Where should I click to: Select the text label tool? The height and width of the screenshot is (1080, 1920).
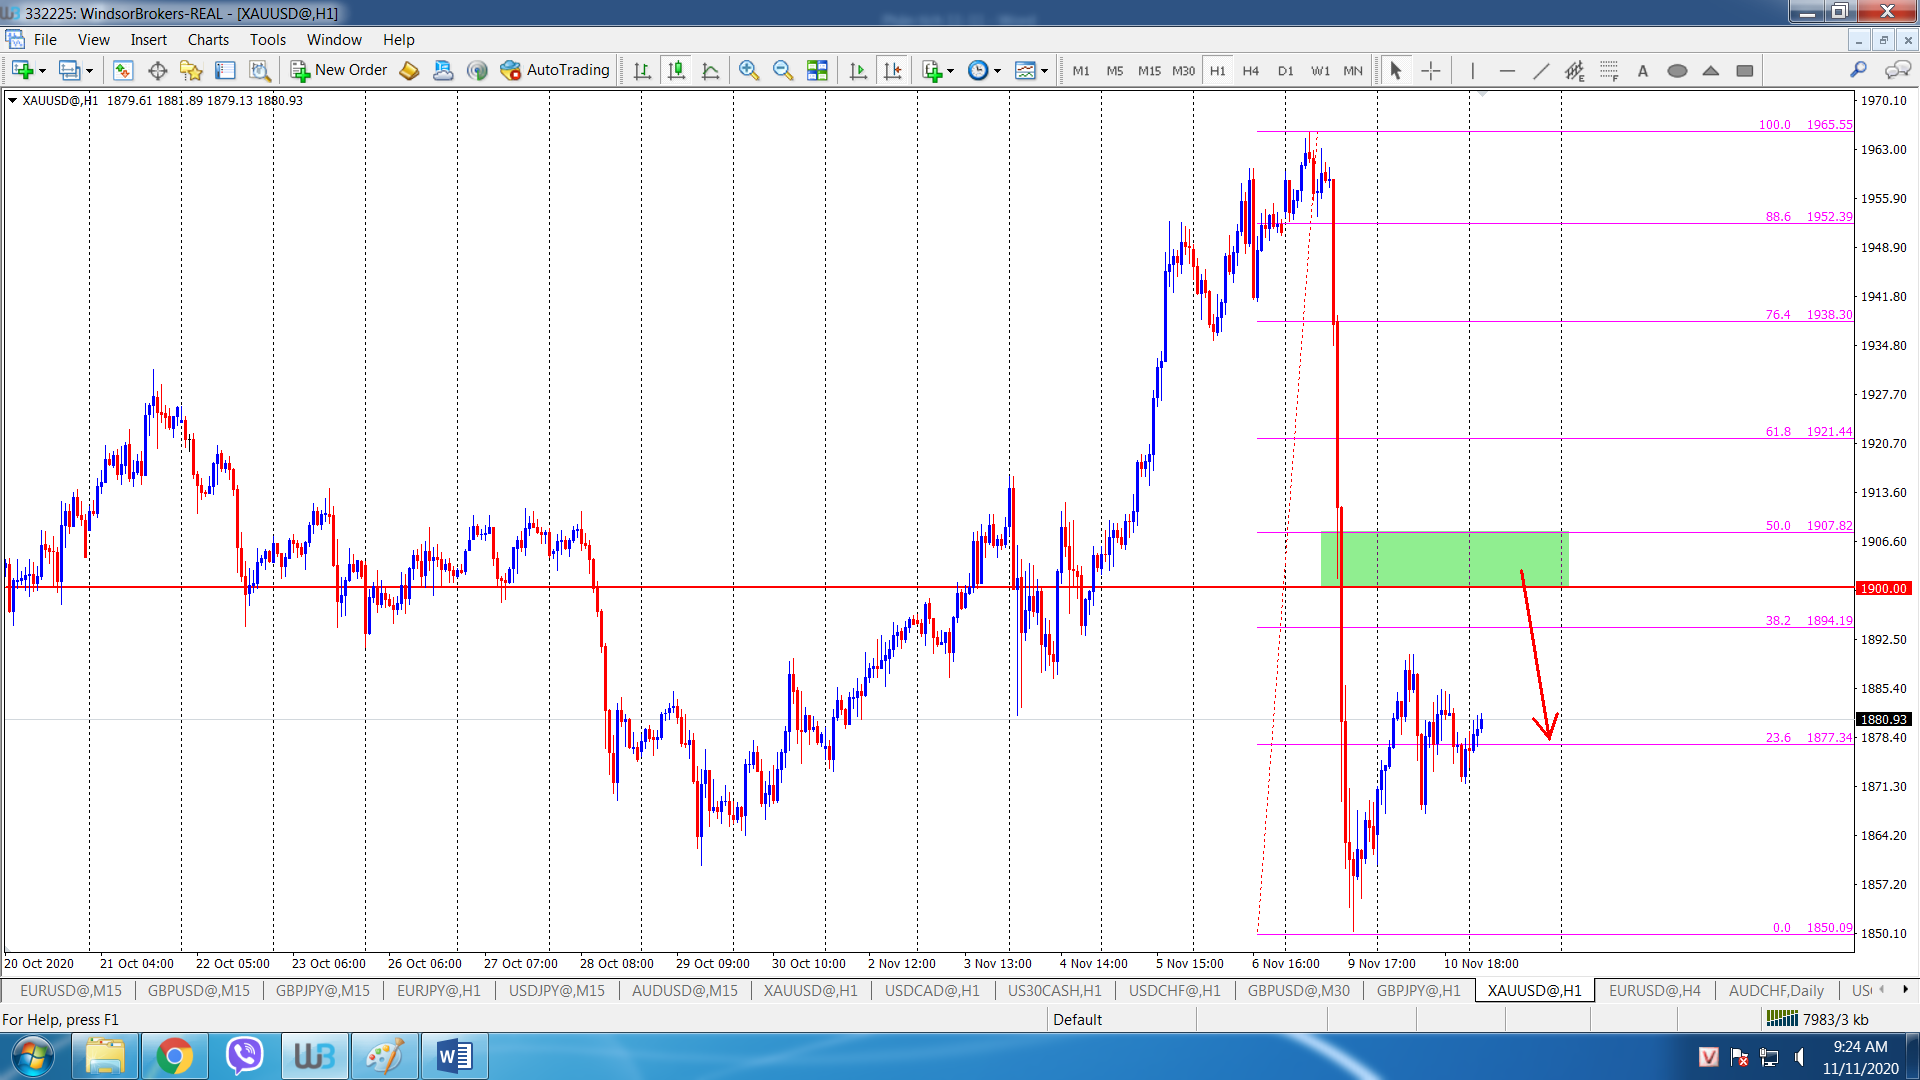1642,70
